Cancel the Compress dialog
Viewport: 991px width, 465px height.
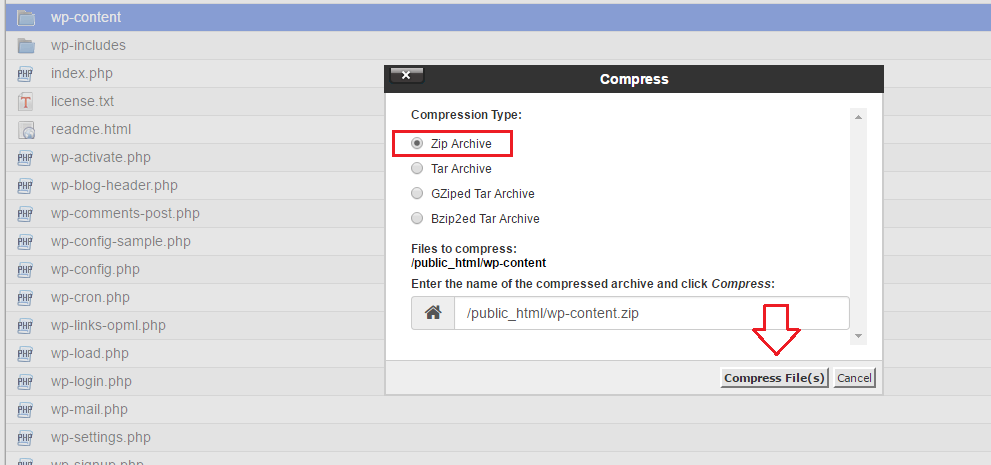(854, 378)
